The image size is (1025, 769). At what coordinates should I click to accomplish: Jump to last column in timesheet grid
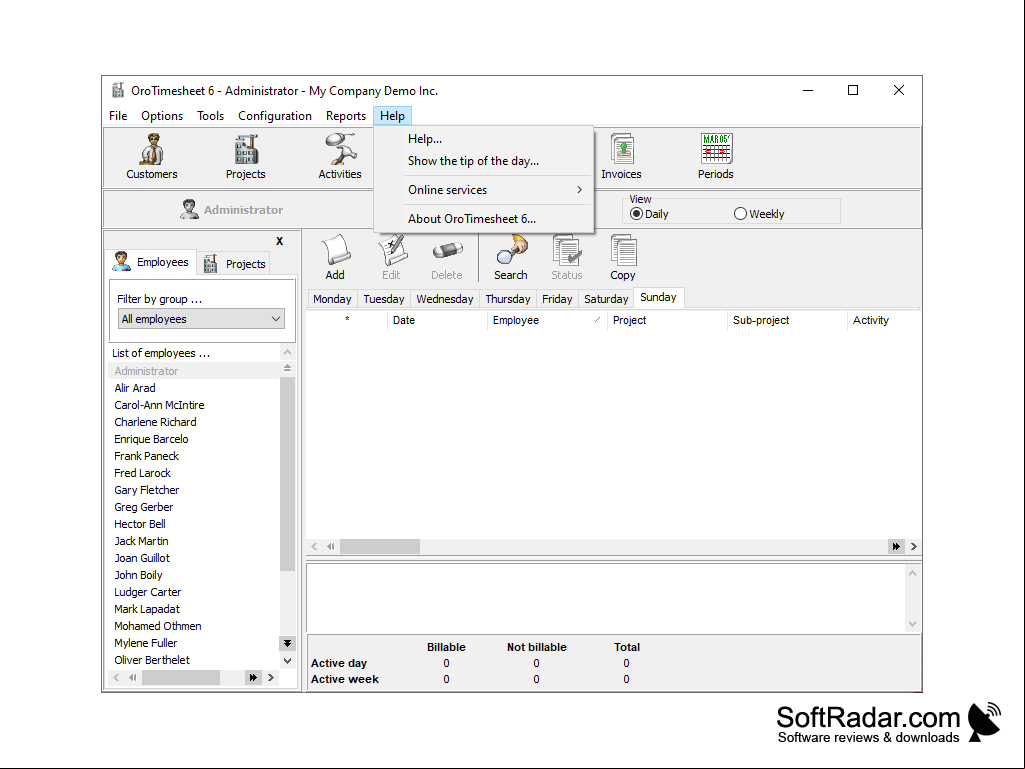(896, 547)
